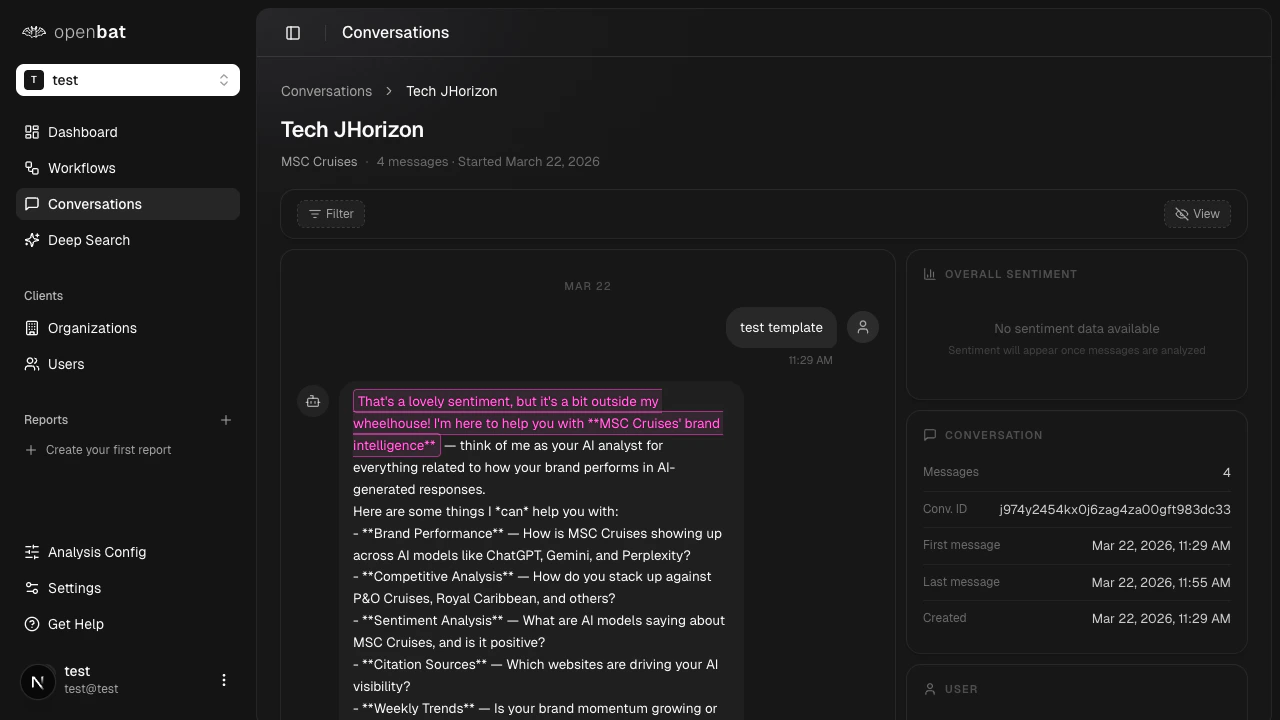This screenshot has height=720, width=1280.
Task: Toggle the sidebar panel icon
Action: click(293, 33)
